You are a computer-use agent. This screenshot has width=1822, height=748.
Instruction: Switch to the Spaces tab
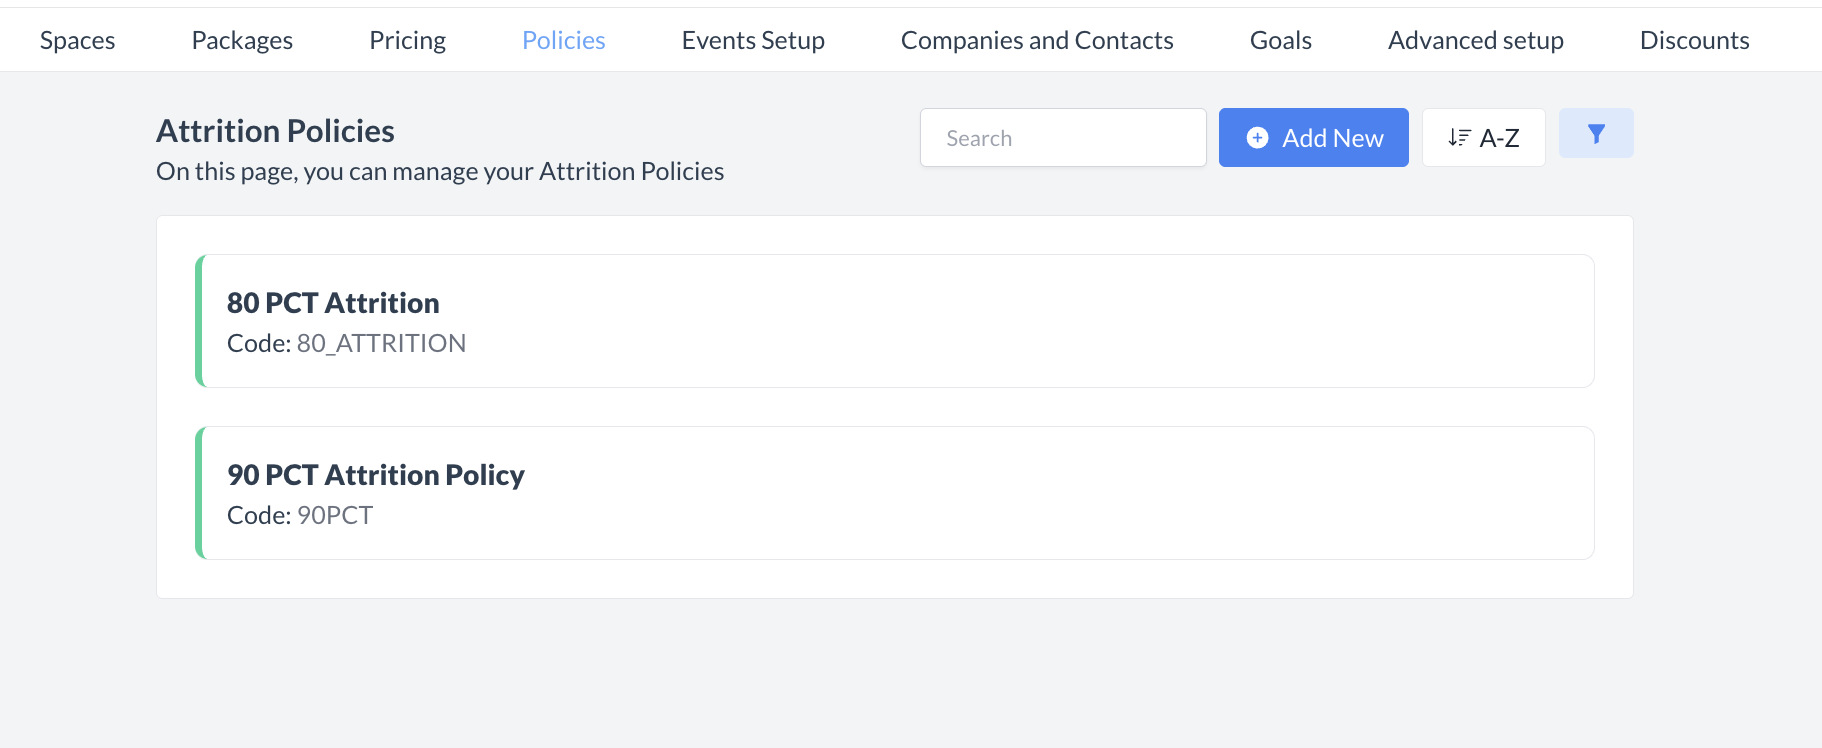click(x=77, y=39)
